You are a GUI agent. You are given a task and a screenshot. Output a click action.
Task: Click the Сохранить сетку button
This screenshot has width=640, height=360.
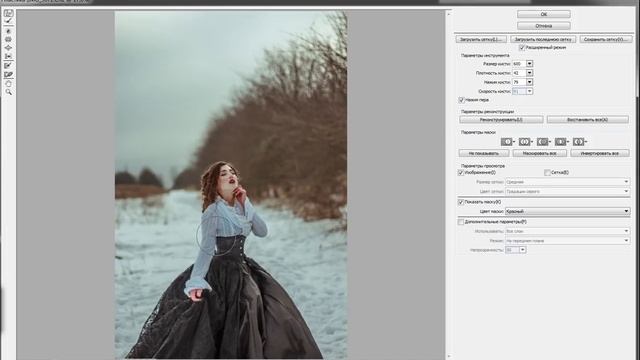pos(606,40)
